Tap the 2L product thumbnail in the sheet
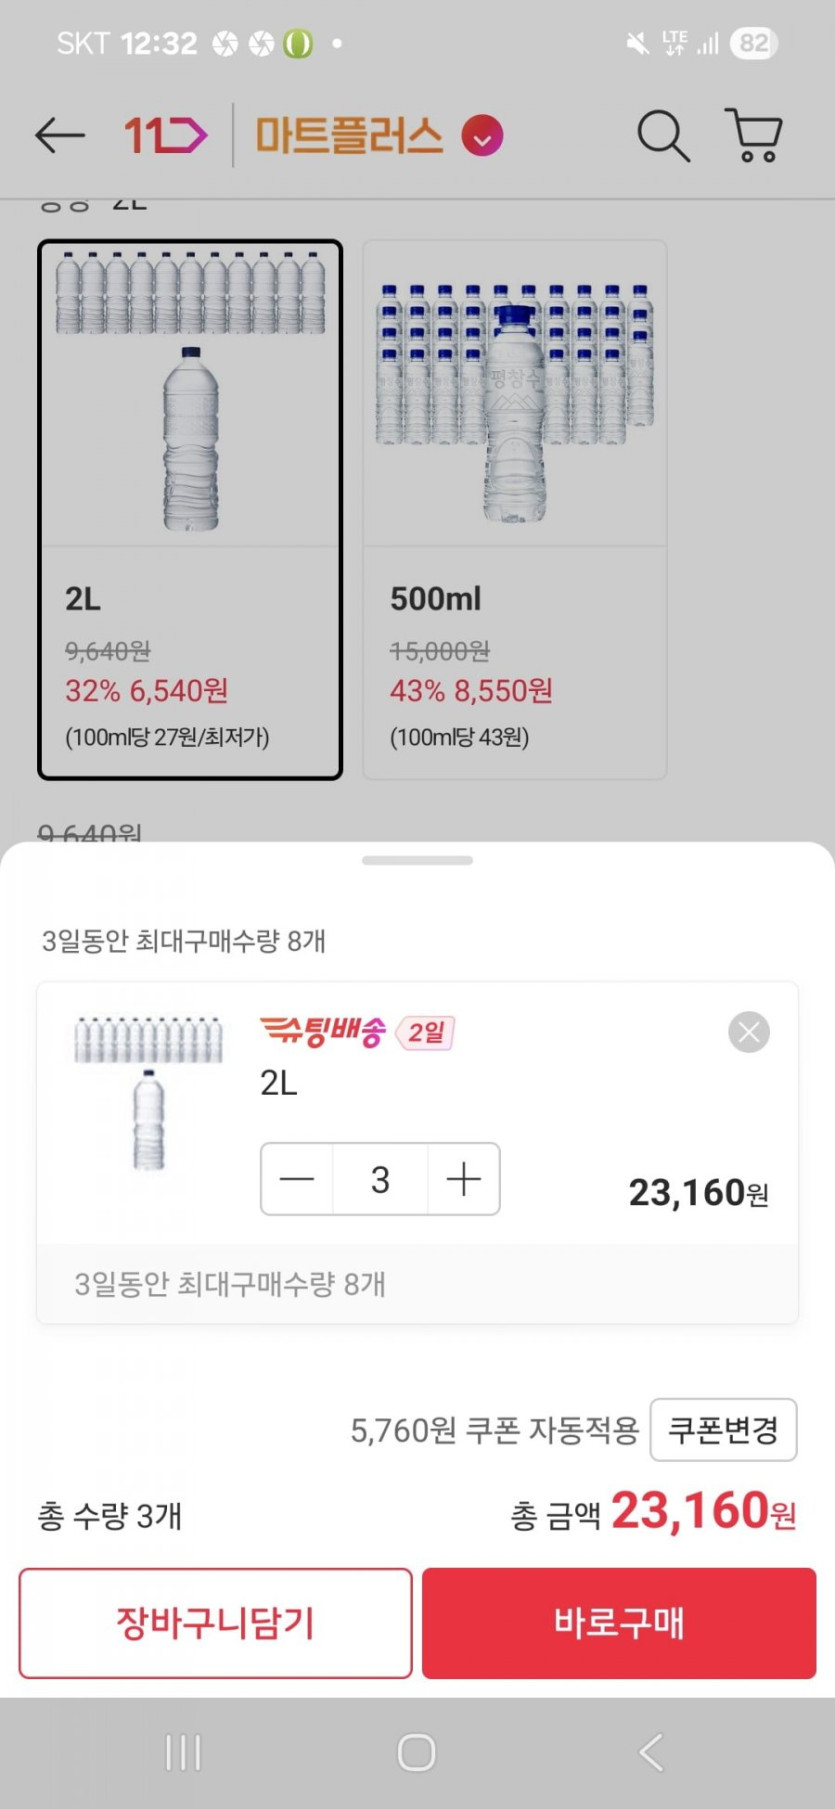This screenshot has width=835, height=1809. (x=148, y=1092)
